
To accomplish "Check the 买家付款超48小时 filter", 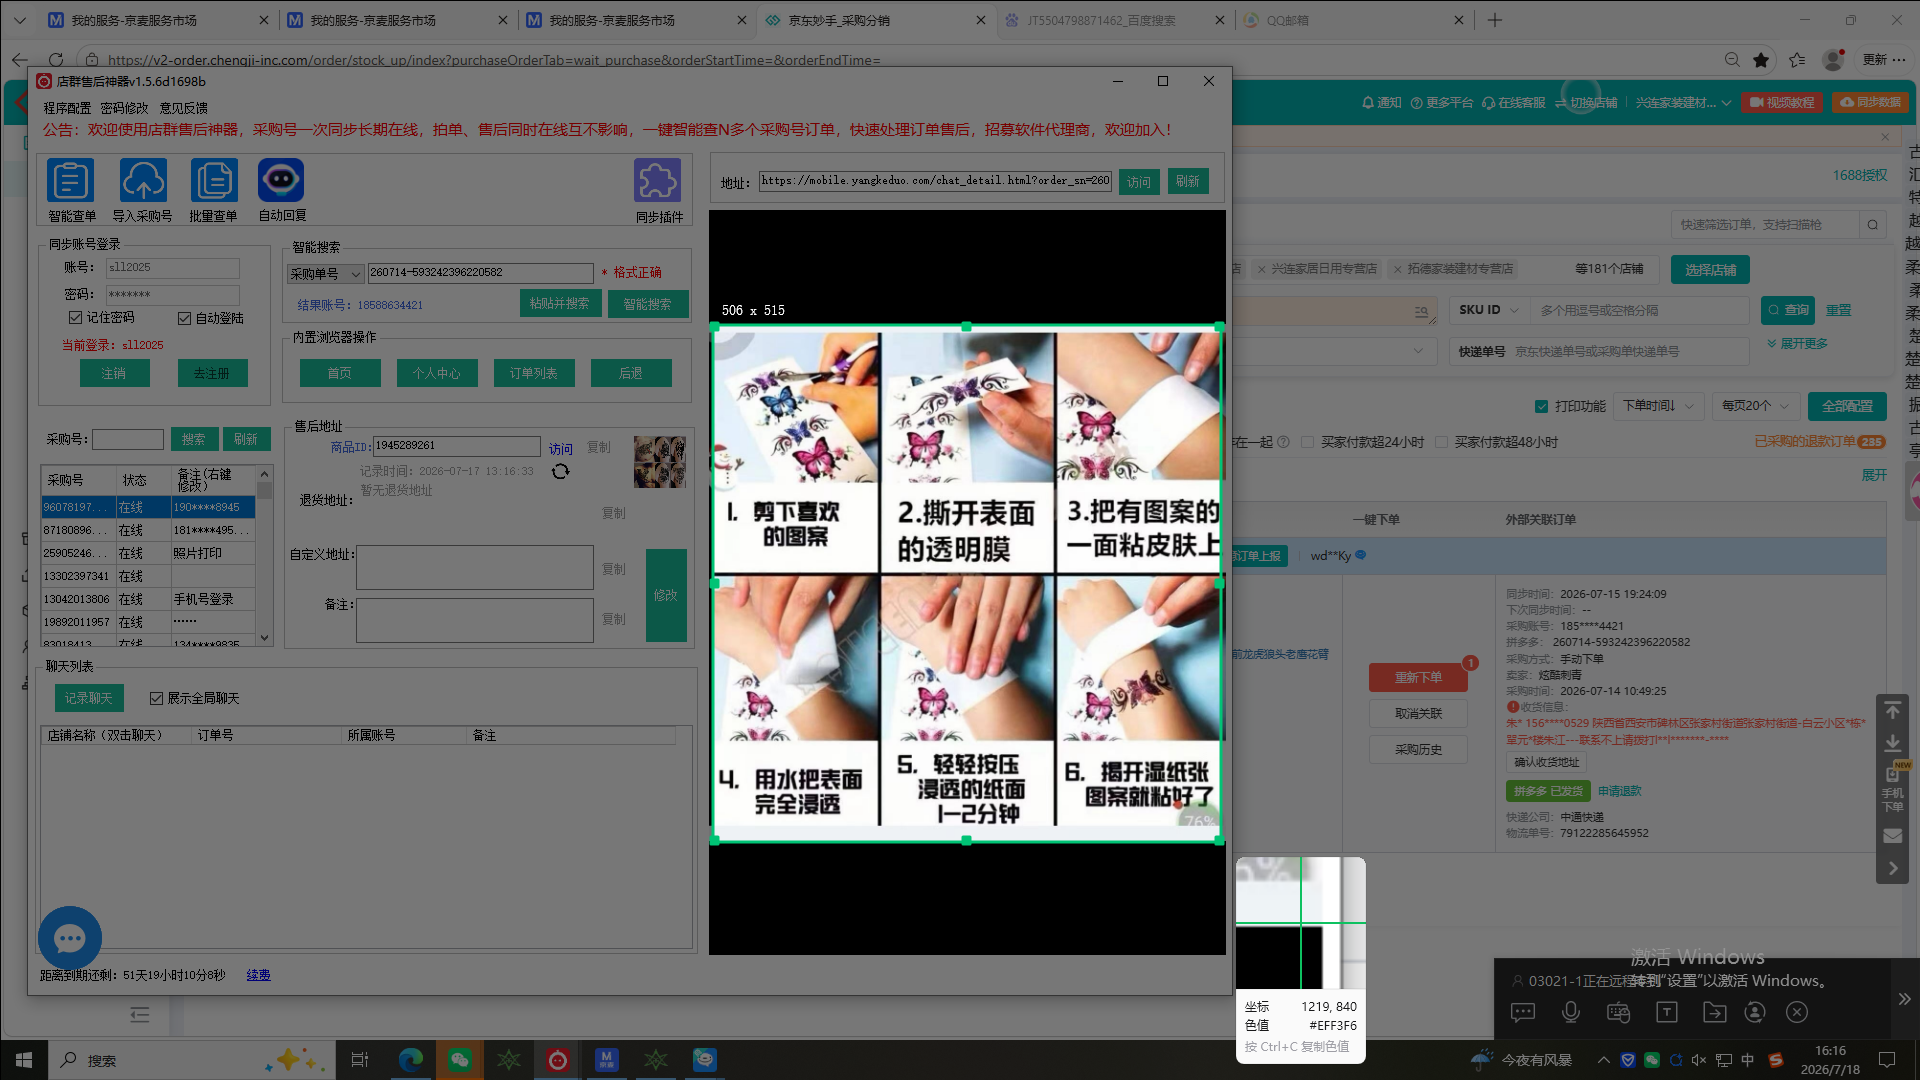I will tap(1441, 442).
